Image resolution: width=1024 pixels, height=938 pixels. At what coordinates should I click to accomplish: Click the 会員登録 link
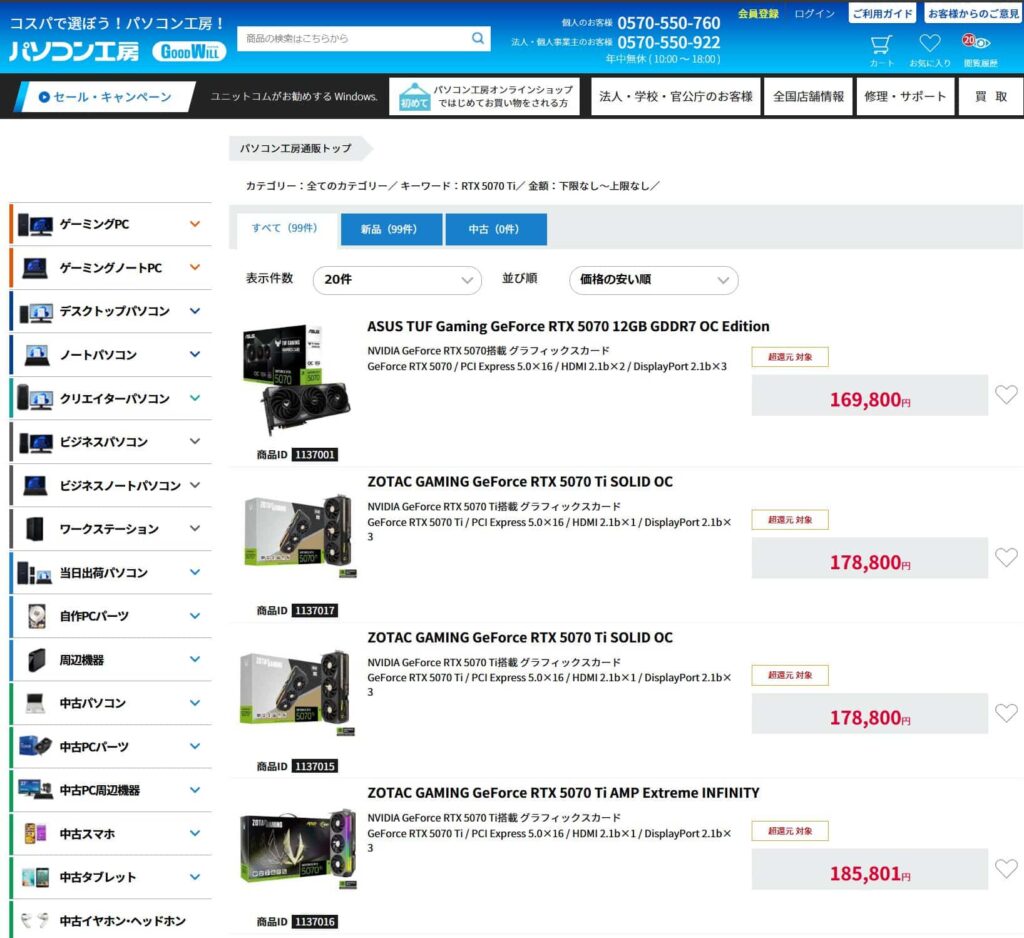(x=758, y=14)
